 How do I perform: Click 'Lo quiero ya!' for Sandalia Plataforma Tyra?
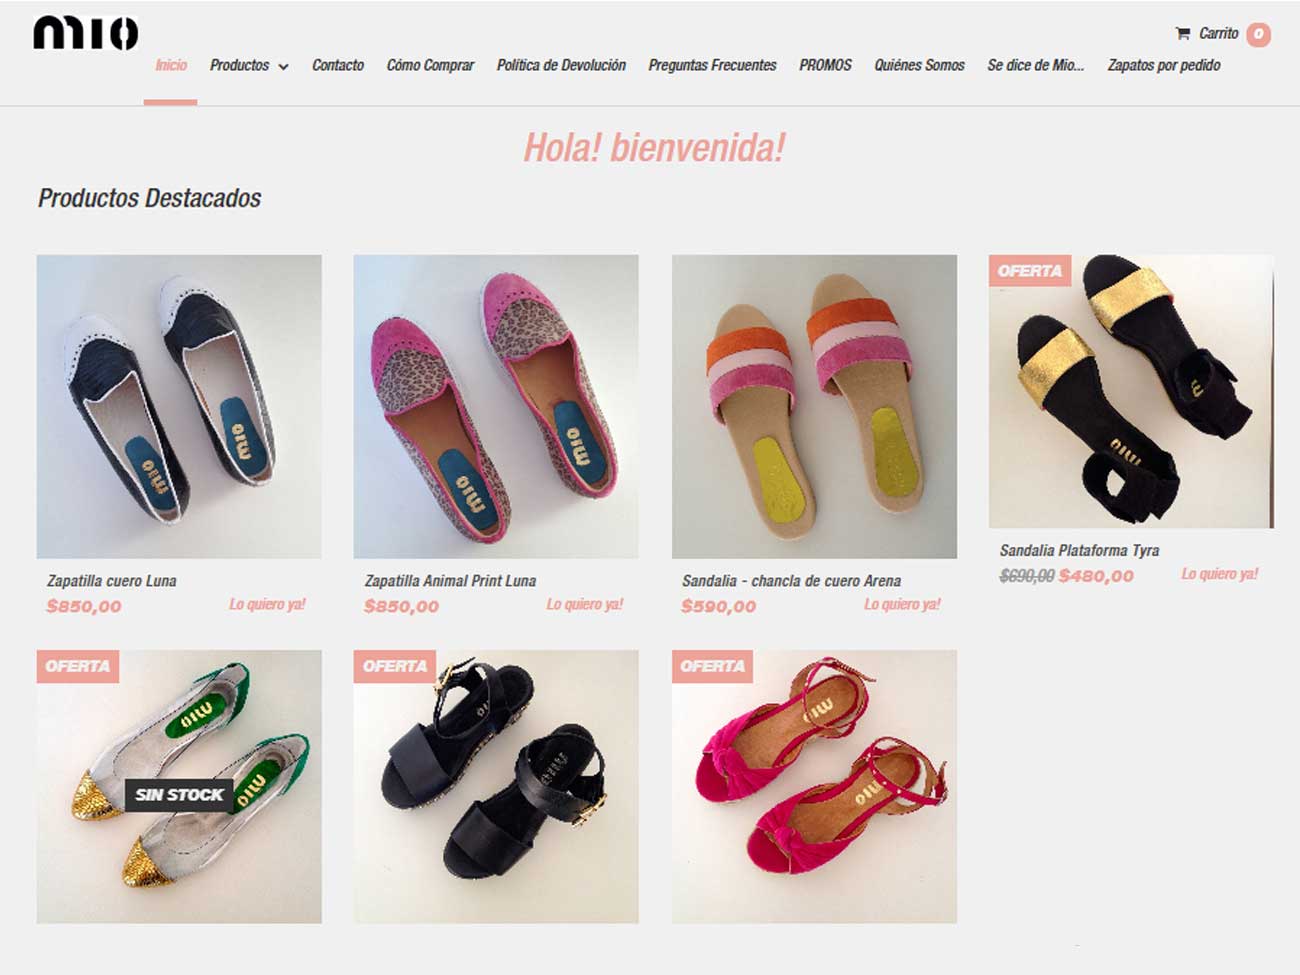click(x=1219, y=574)
